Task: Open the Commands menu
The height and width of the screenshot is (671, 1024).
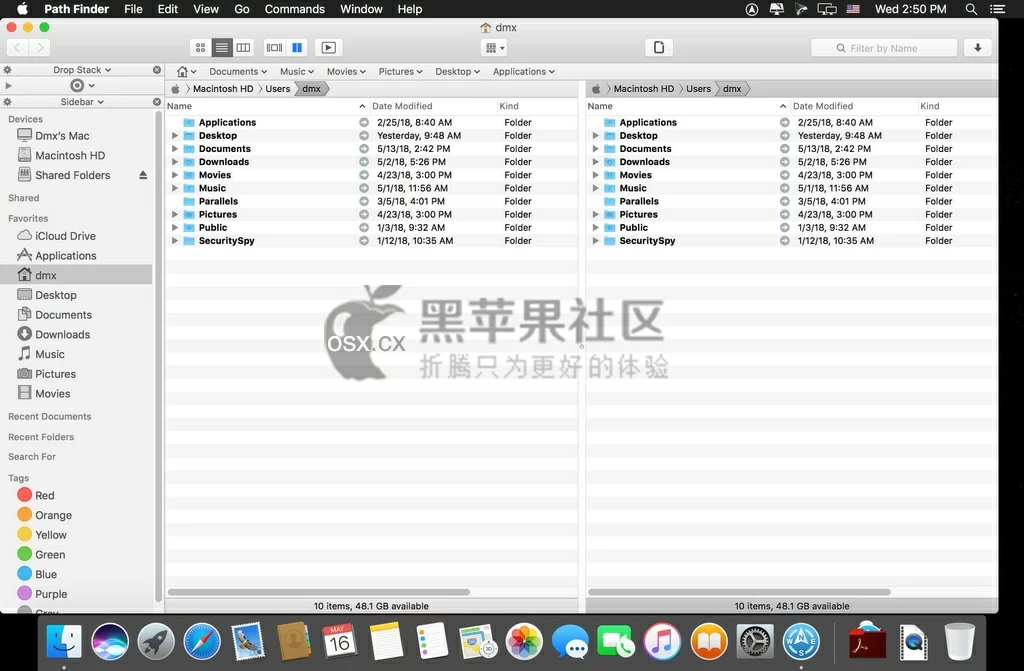Action: (x=295, y=9)
